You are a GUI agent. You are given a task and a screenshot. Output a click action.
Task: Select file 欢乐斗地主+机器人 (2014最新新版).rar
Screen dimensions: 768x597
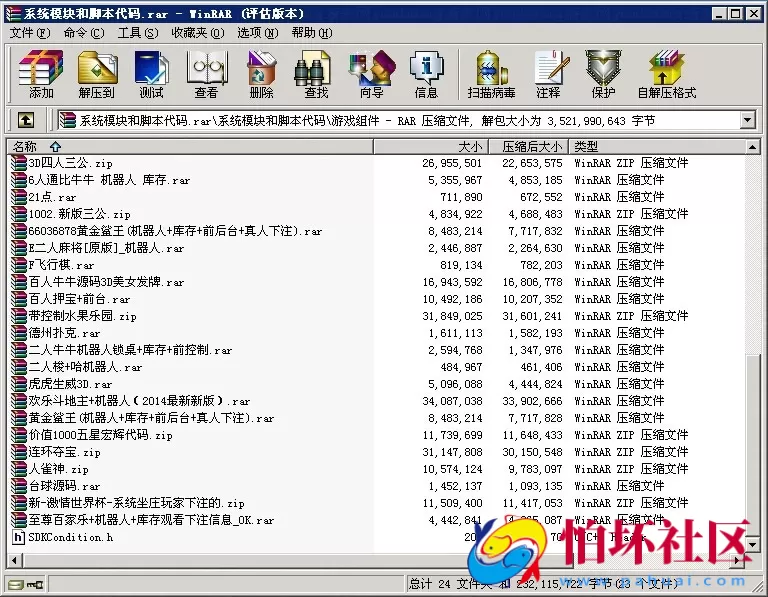click(139, 401)
